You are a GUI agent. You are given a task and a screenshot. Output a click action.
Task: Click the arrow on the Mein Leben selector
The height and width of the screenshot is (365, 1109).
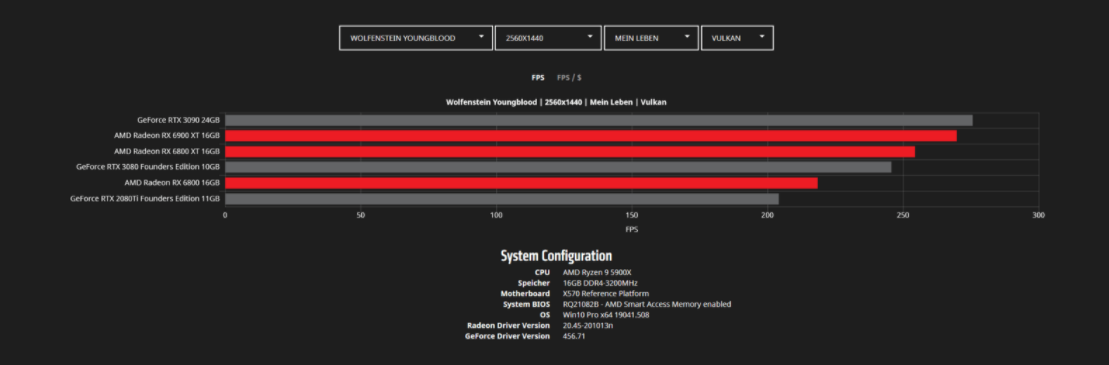[x=687, y=37]
